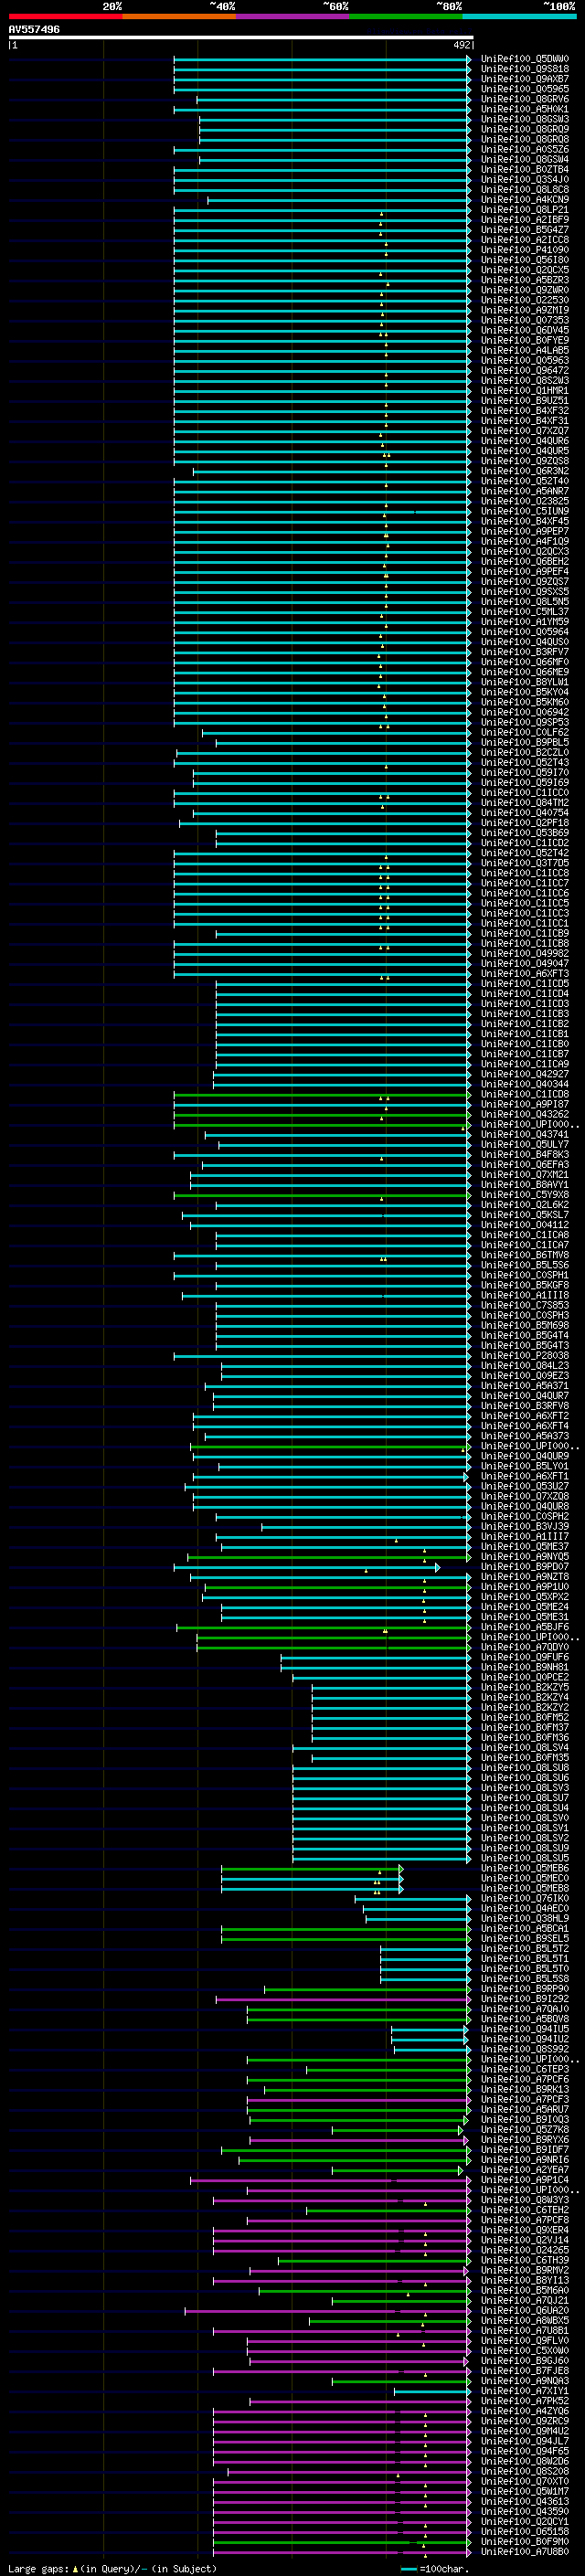Screen dimensions: 585x2576
Task: Open entry UniRef100_Q05965
Action: tap(525, 89)
